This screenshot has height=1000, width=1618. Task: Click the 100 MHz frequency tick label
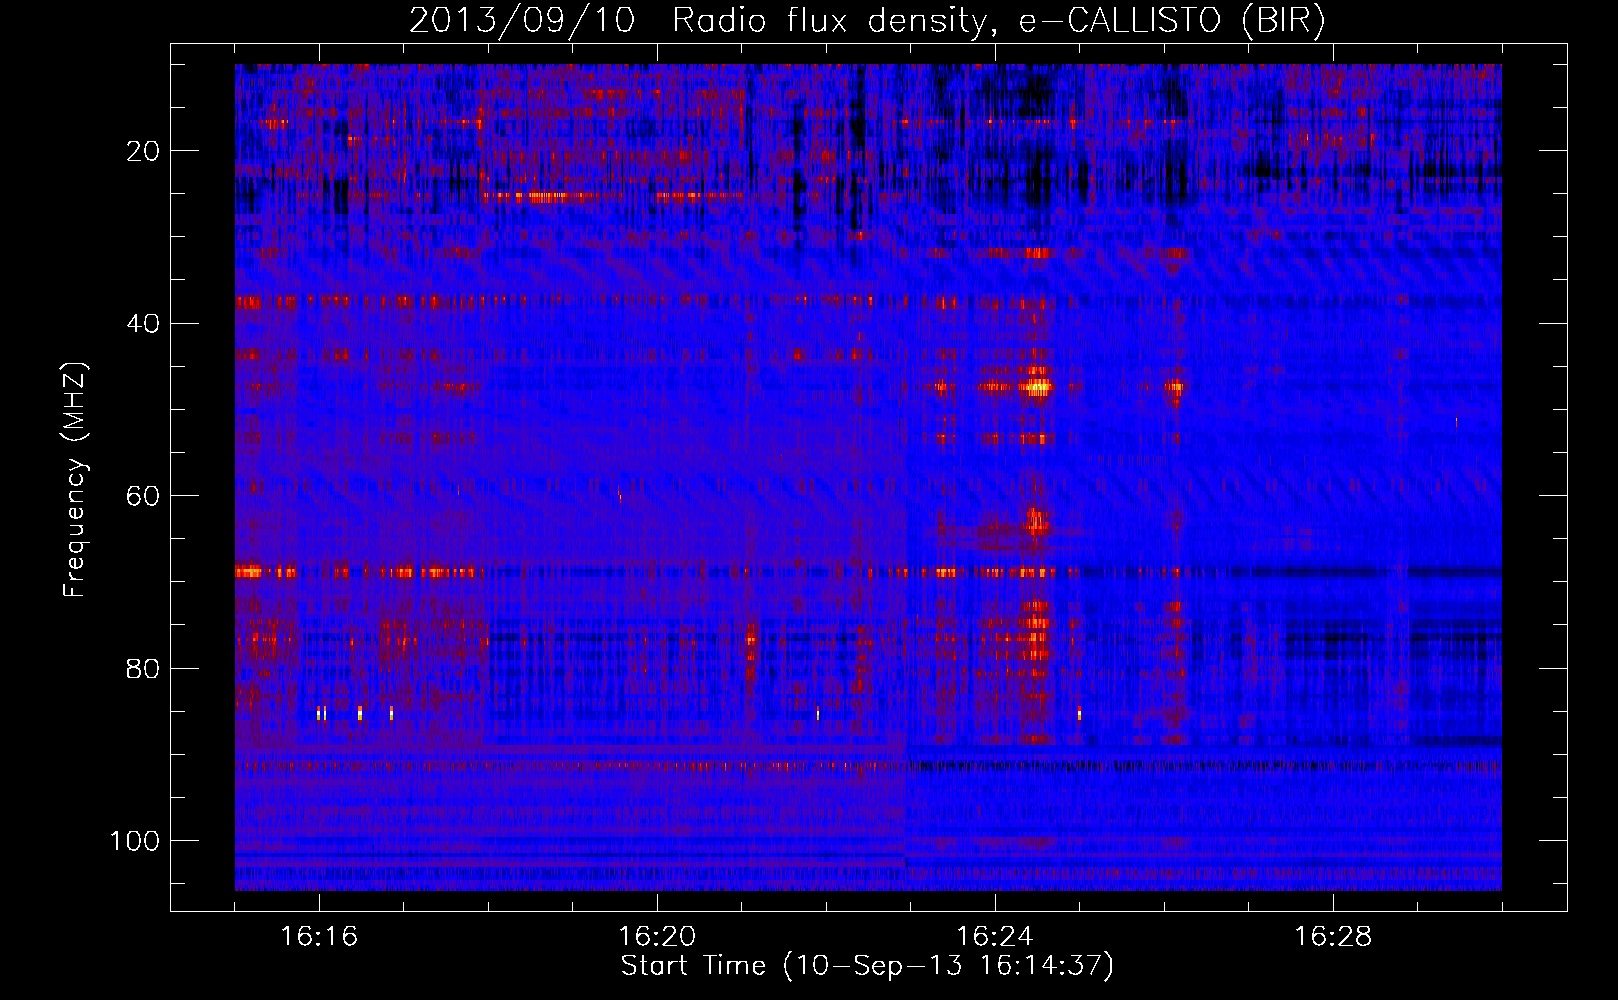pyautogui.click(x=135, y=841)
